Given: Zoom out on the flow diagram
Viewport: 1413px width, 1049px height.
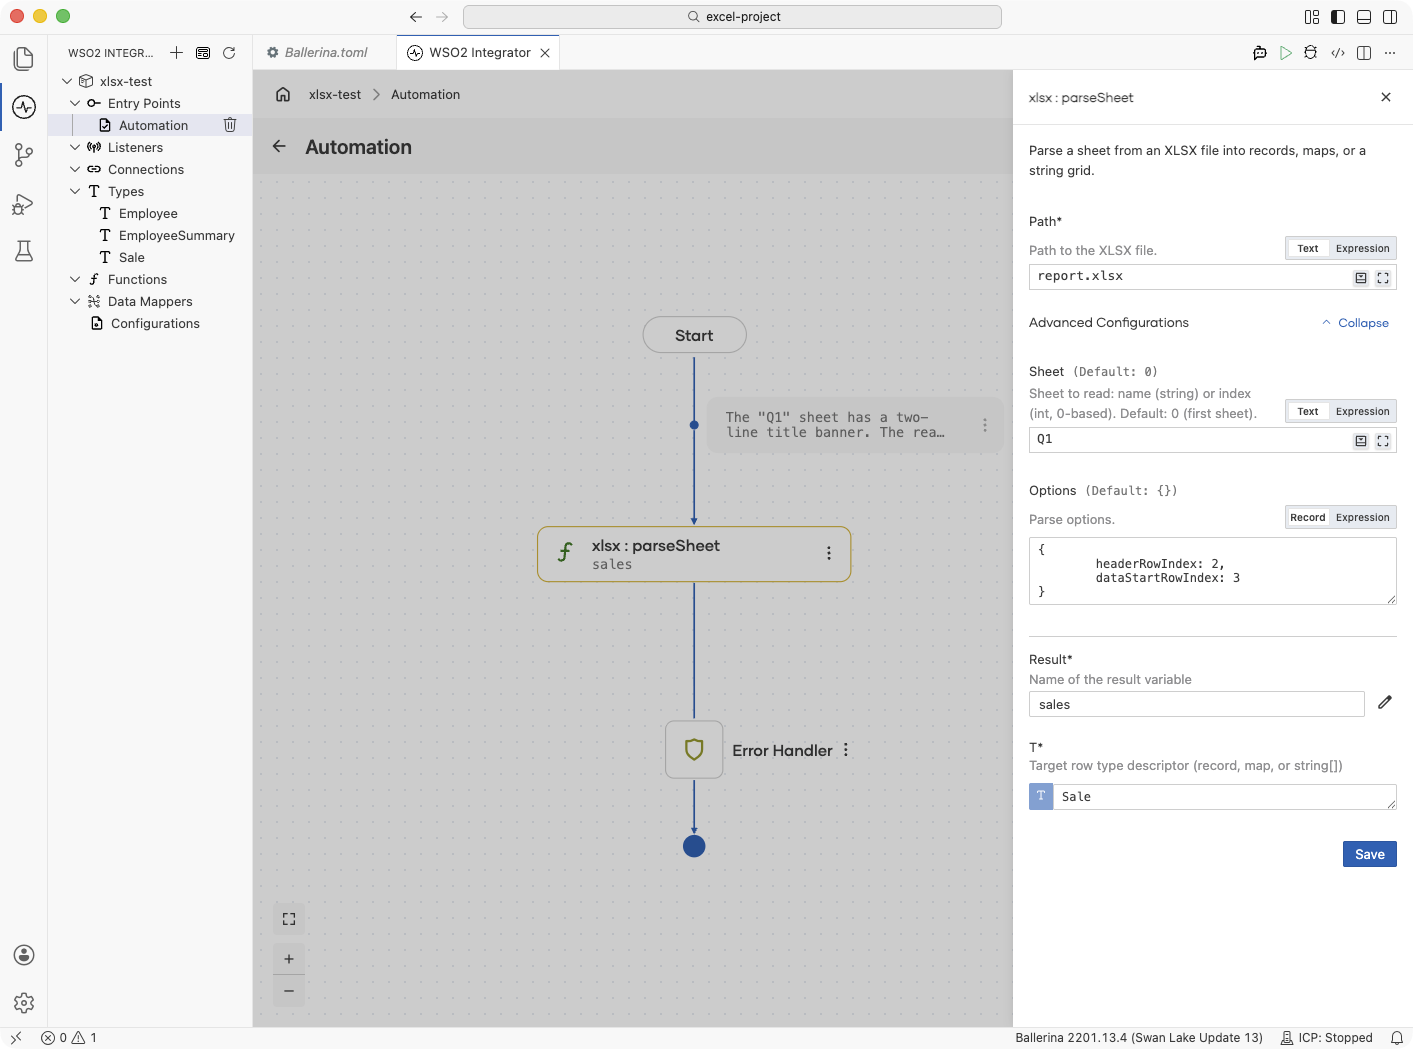Looking at the screenshot, I should [x=289, y=991].
